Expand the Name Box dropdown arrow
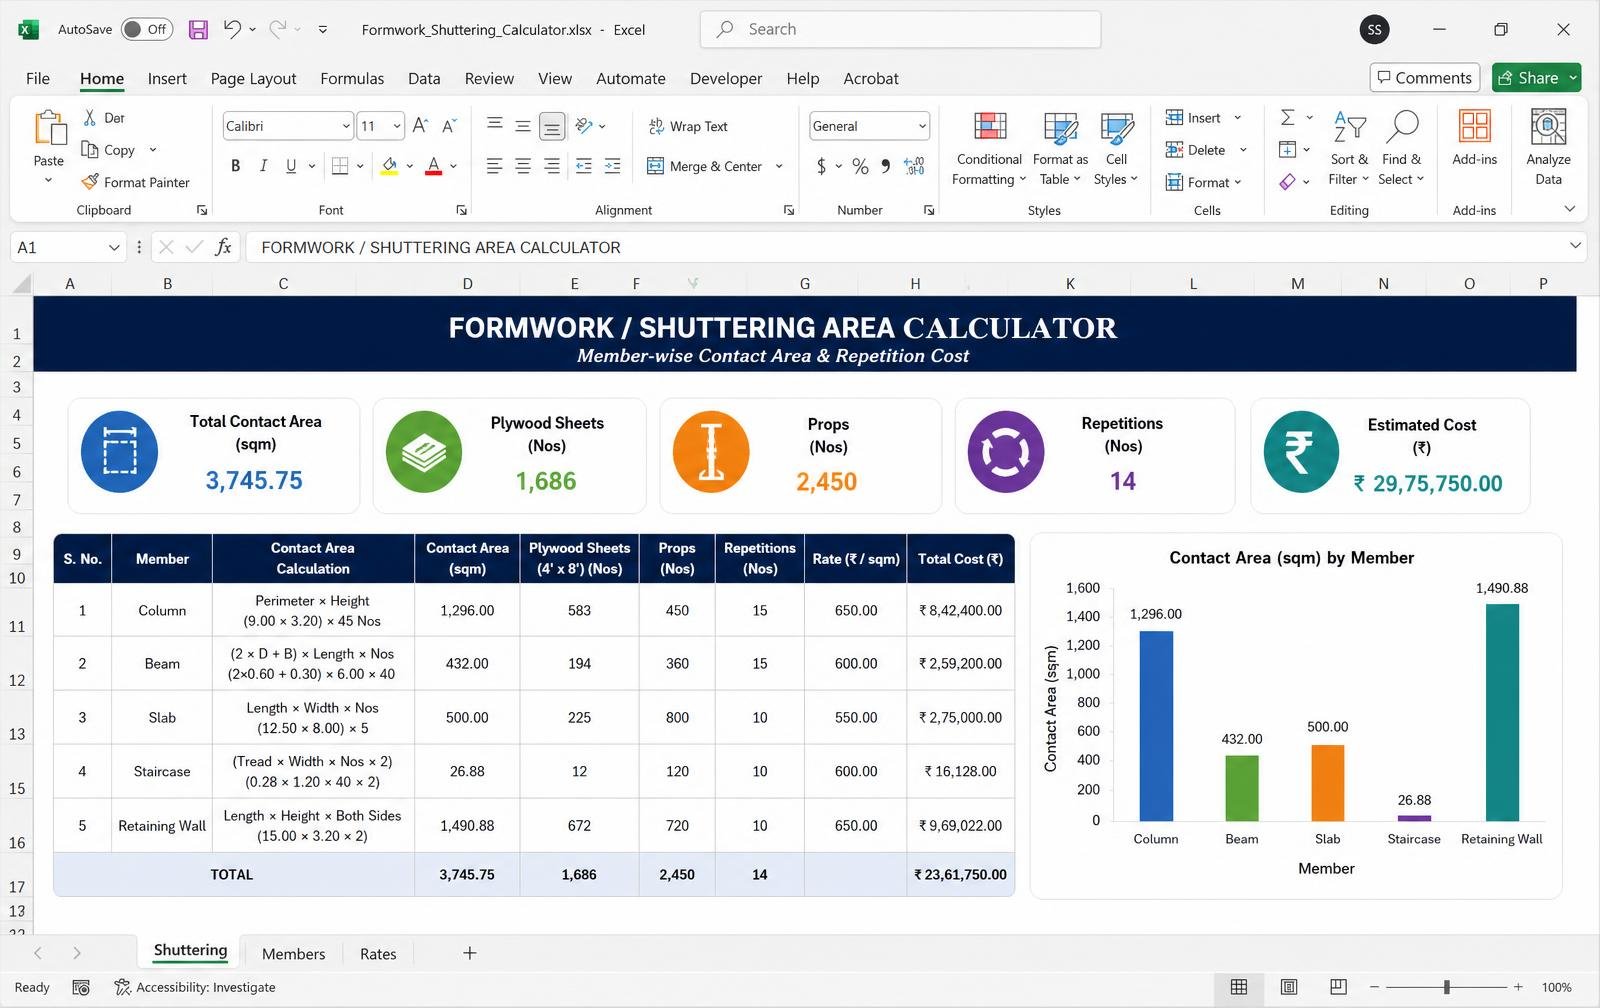The image size is (1600, 1008). pos(114,247)
